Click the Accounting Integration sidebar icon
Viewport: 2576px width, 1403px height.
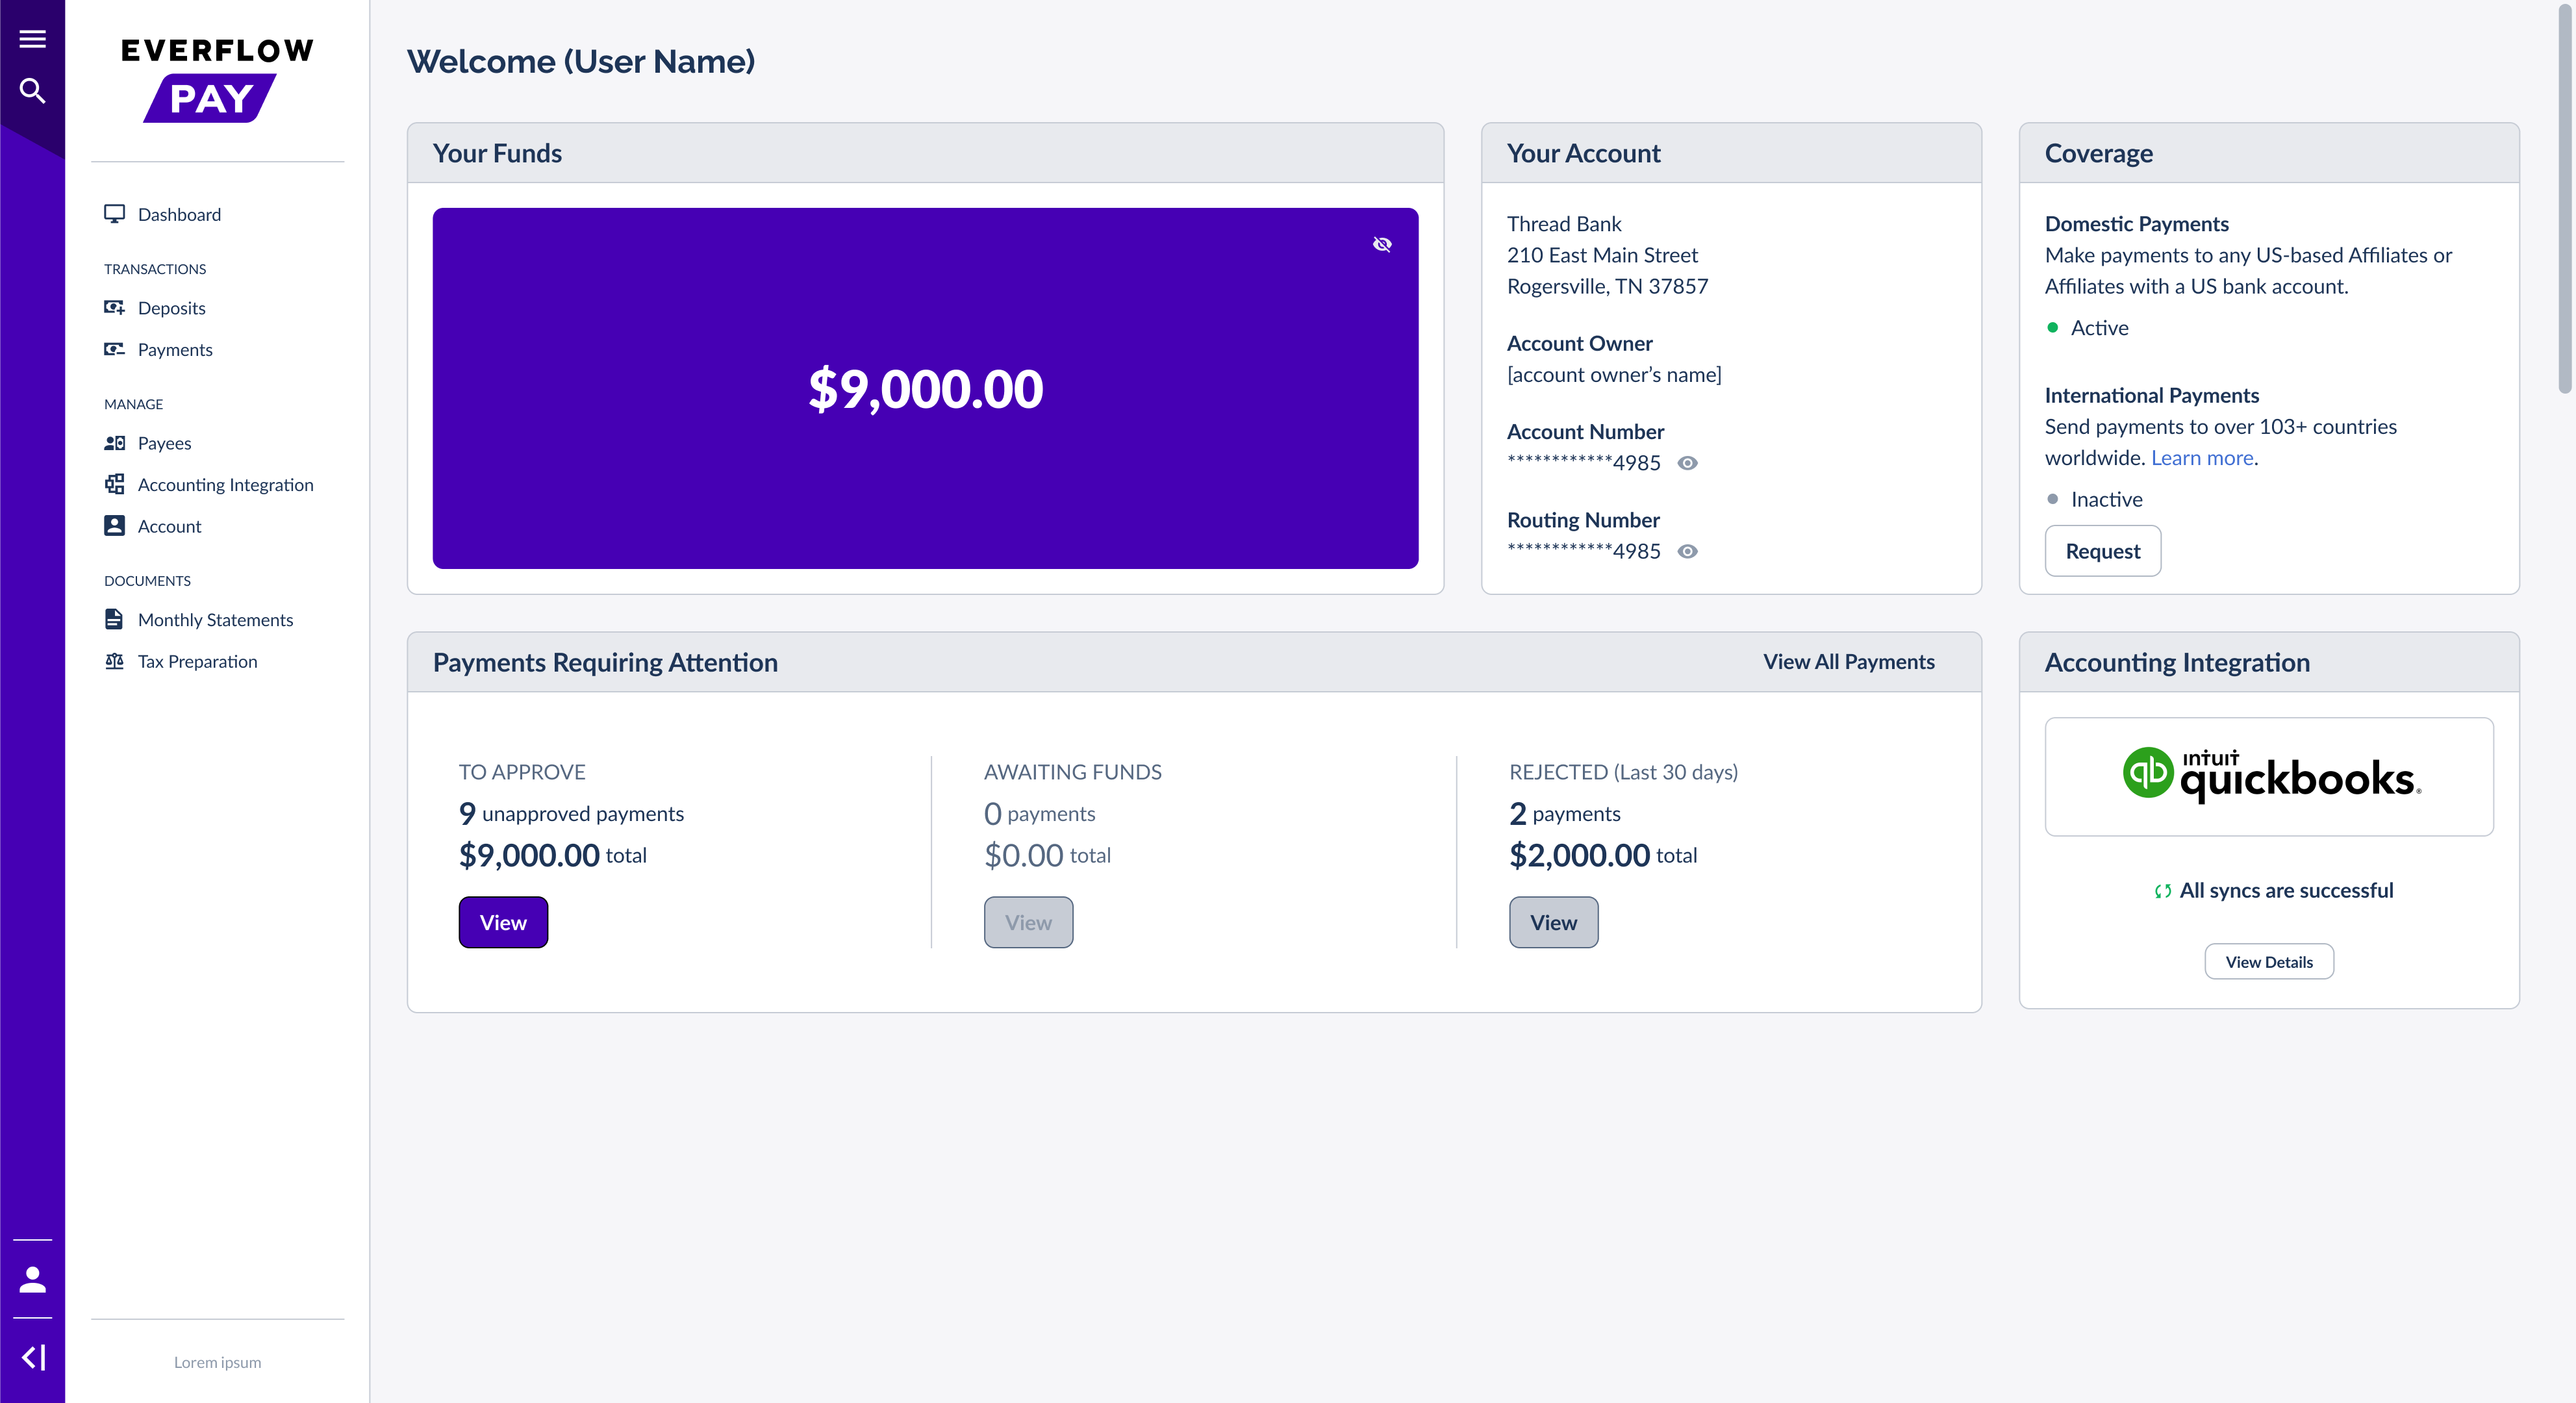tap(114, 484)
